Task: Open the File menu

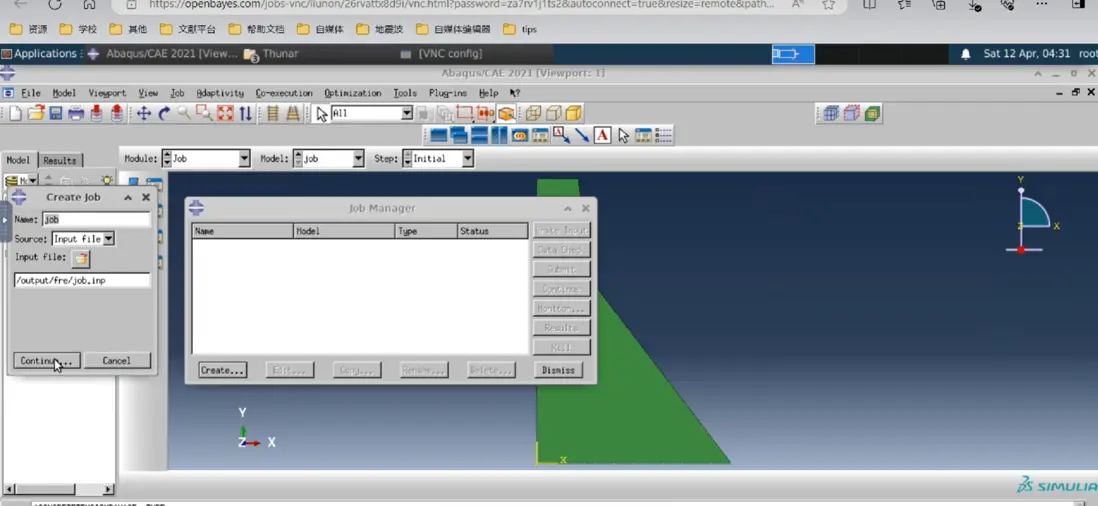Action: 30,93
